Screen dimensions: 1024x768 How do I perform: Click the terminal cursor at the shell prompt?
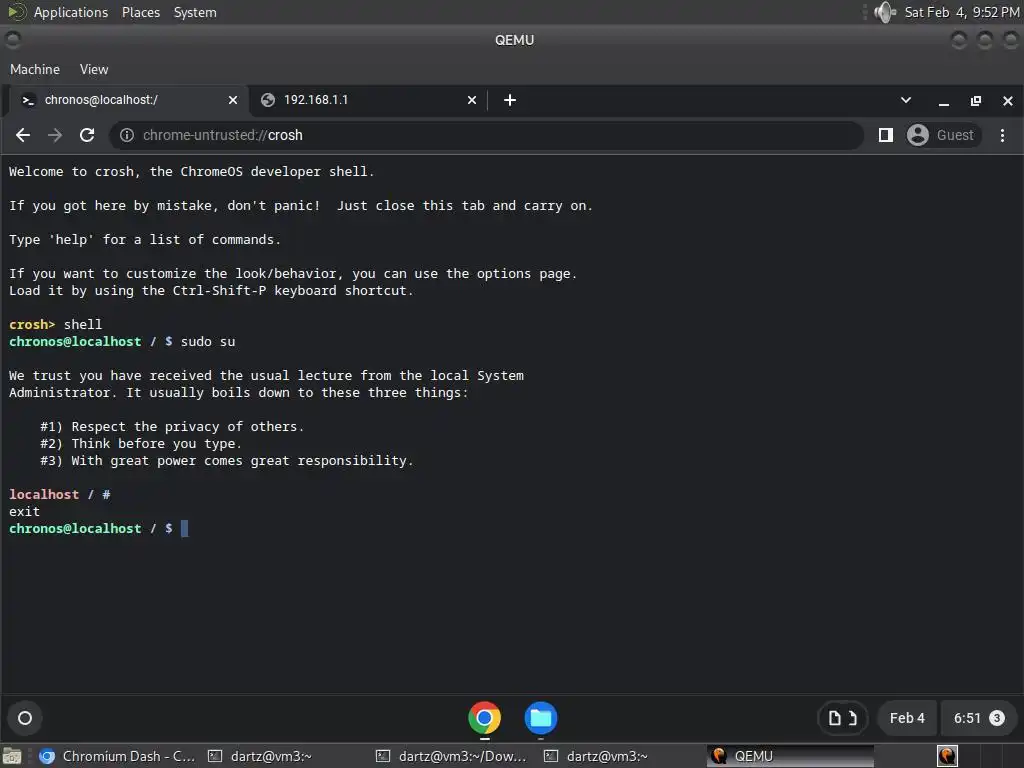coord(184,528)
